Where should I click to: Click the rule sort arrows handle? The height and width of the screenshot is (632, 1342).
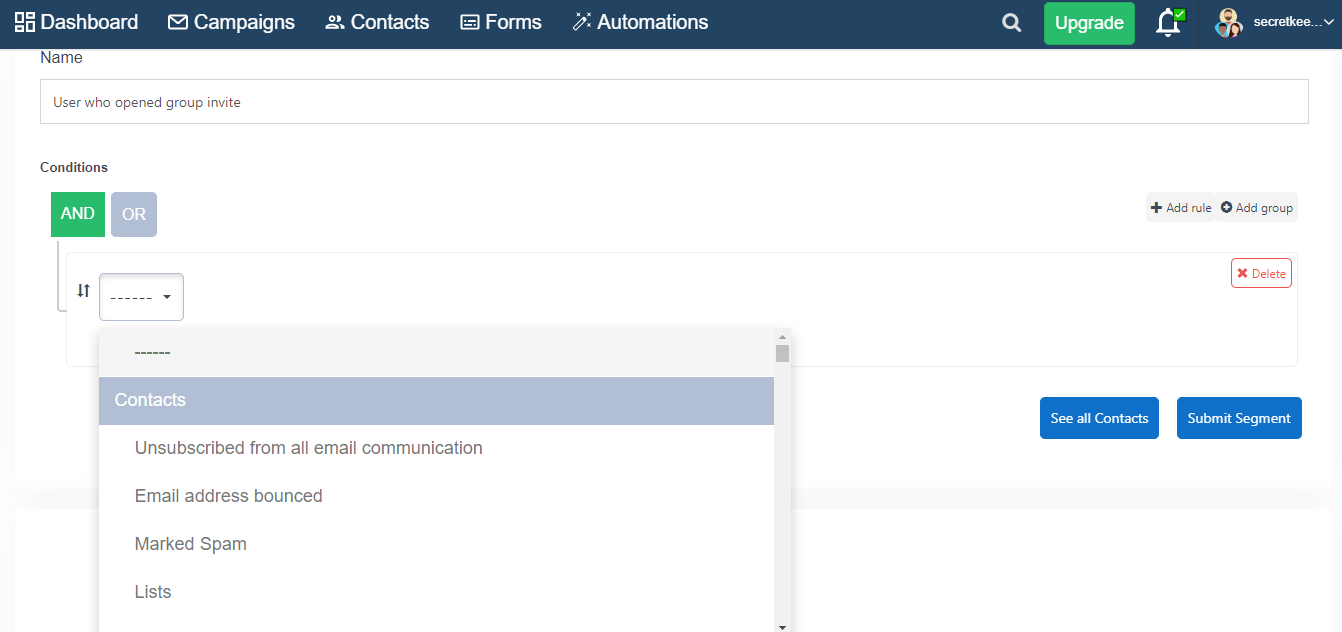84,290
